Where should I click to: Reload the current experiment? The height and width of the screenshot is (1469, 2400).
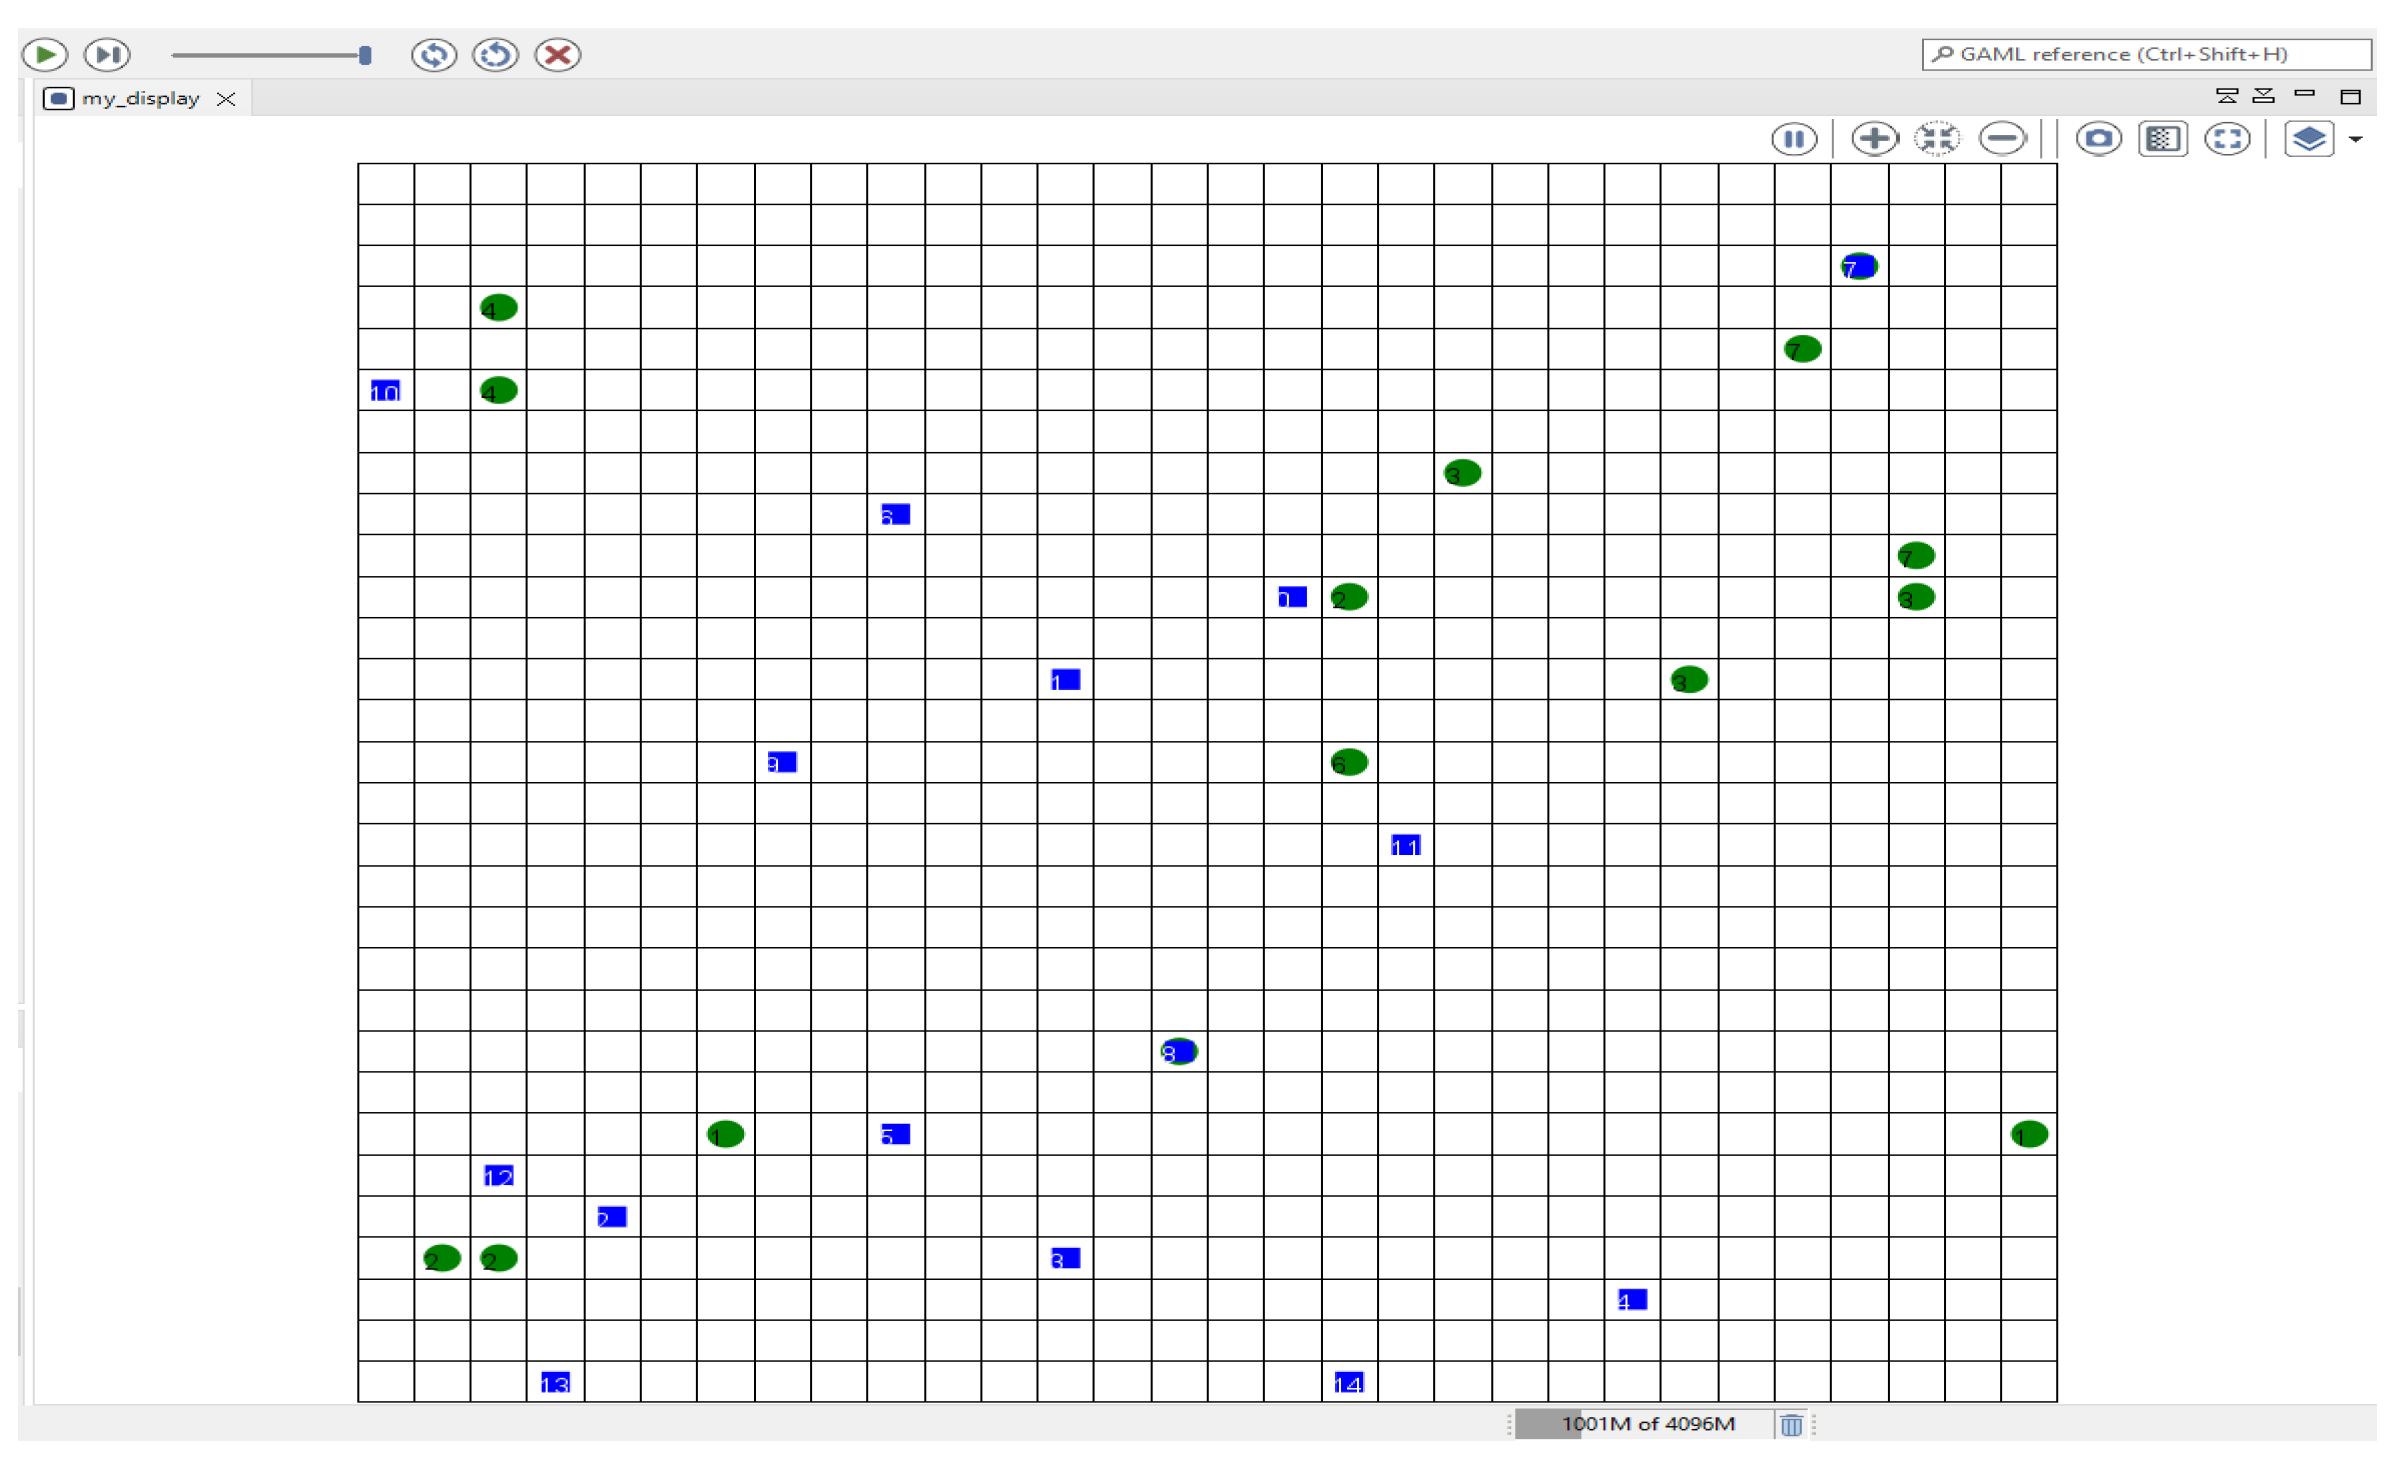[496, 54]
